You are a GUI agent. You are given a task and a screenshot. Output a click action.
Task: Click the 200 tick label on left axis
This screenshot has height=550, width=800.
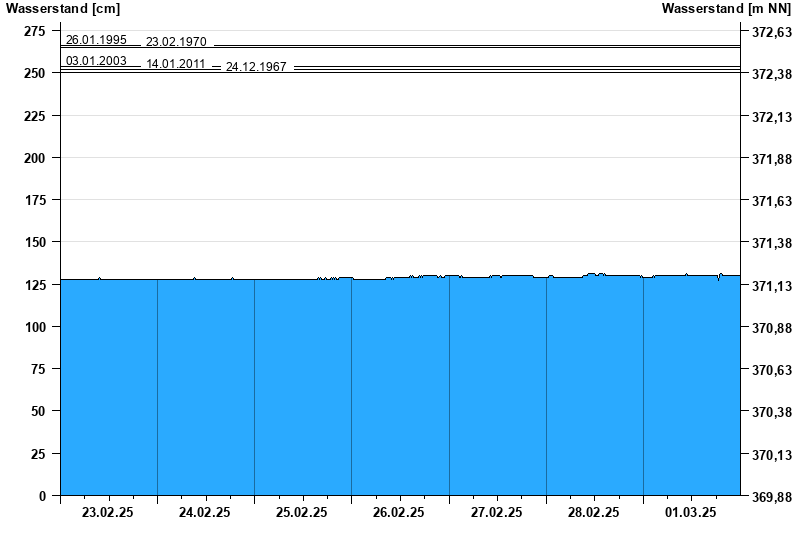[x=35, y=158]
